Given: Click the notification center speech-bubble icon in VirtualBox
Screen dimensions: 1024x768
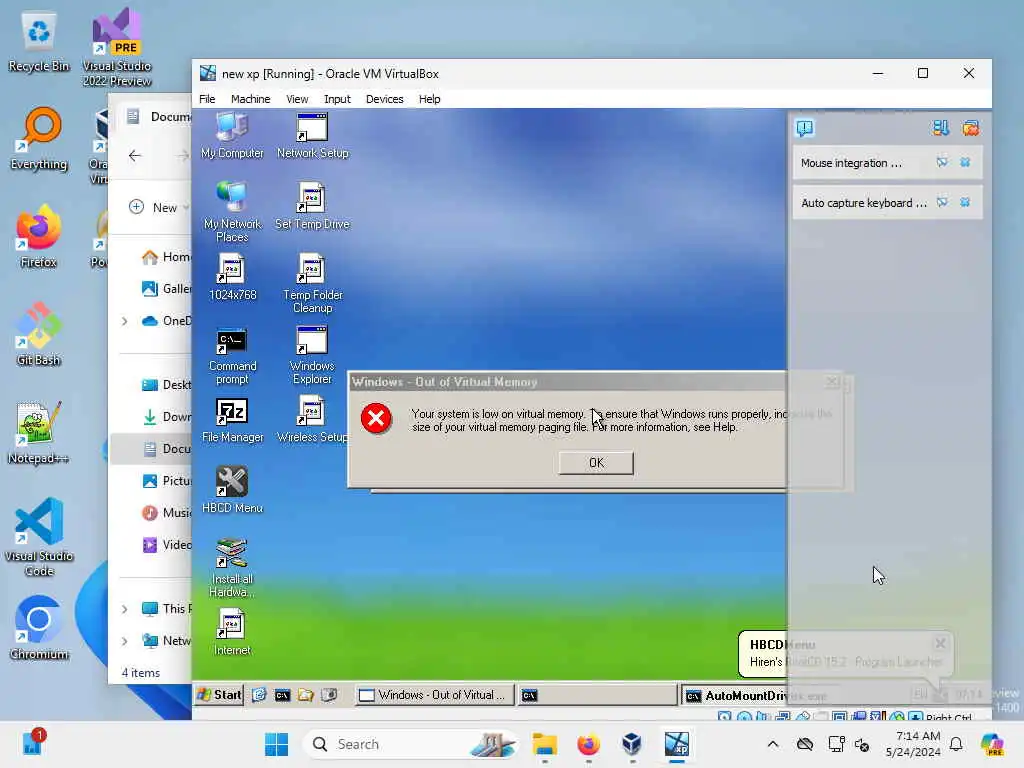Looking at the screenshot, I should click(x=805, y=128).
